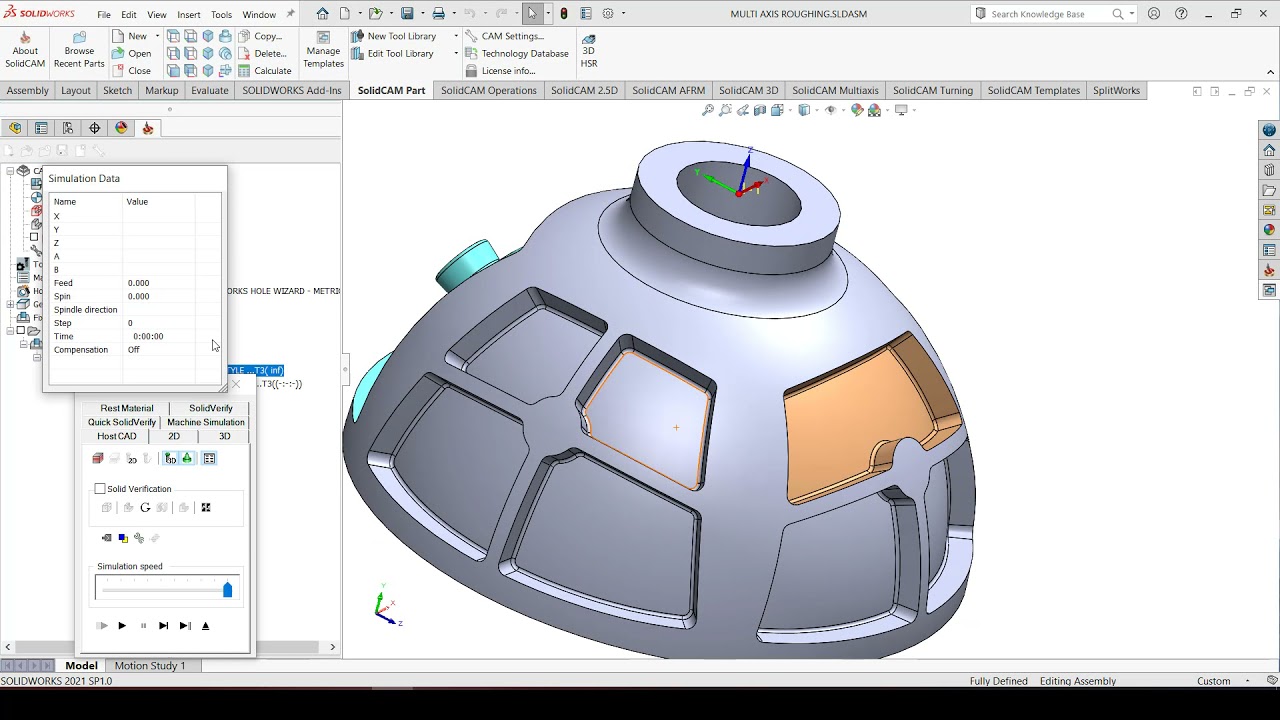The image size is (1280, 720).
Task: Launch 3D HSR tool
Action: click(x=589, y=50)
